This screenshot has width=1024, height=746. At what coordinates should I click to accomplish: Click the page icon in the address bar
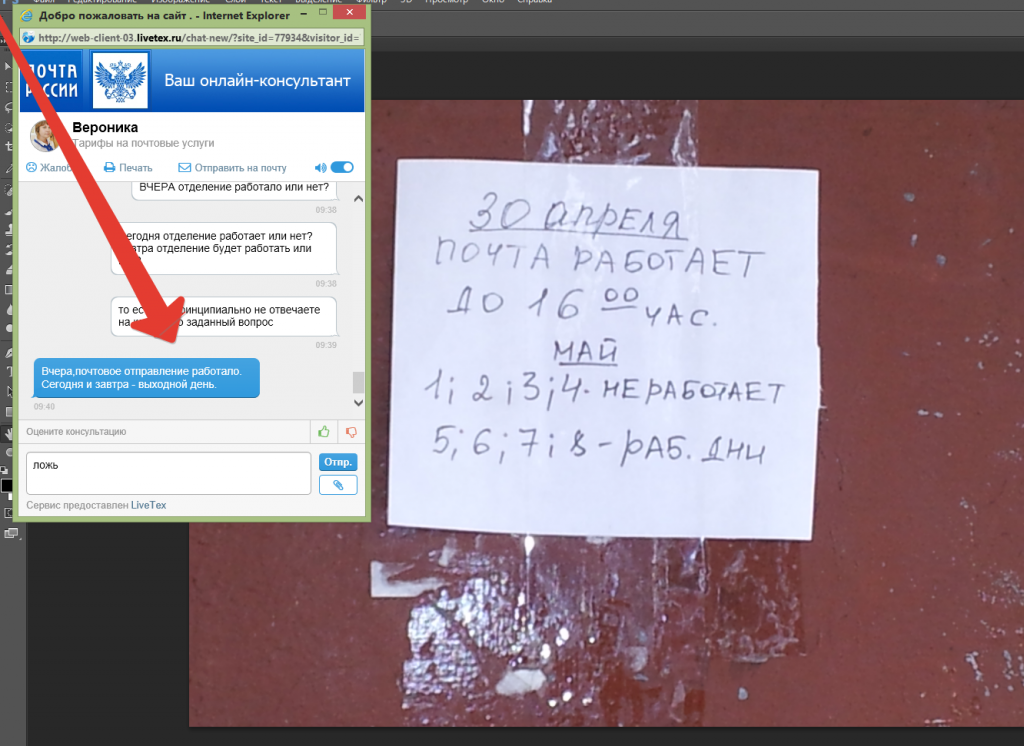(x=29, y=38)
